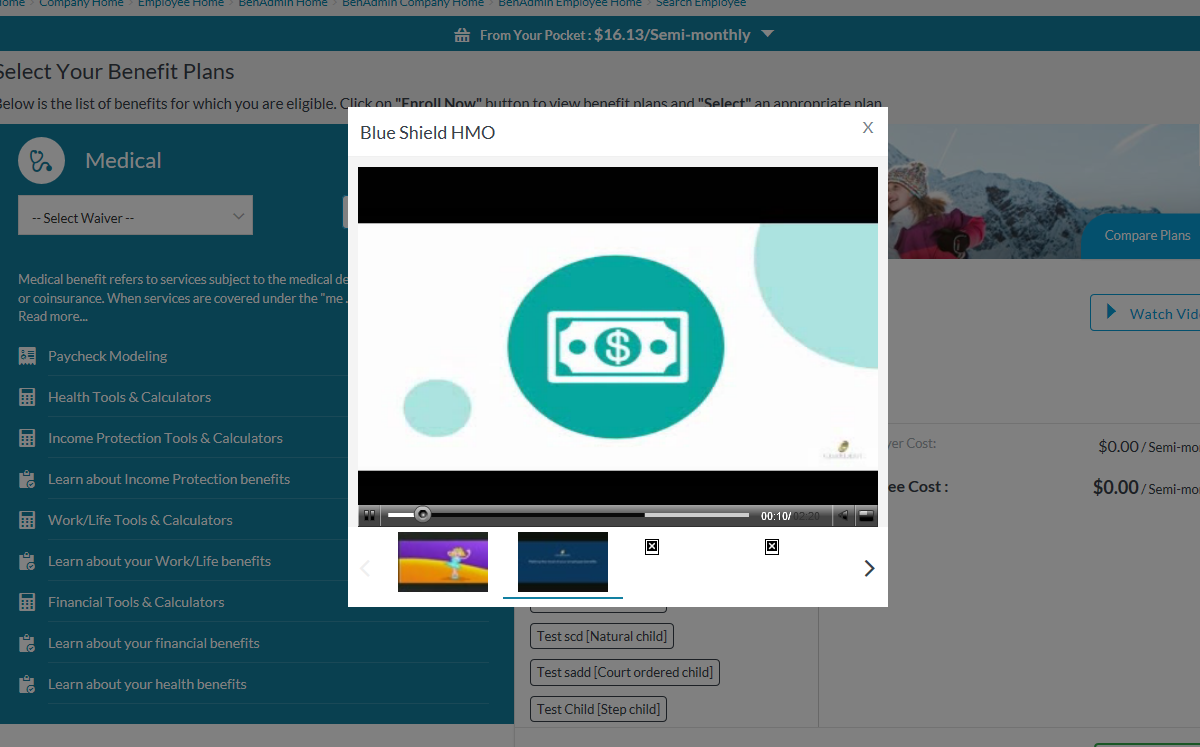The height and width of the screenshot is (747, 1200).
Task: Open Financial Tools & Calculators
Action: [x=136, y=602]
